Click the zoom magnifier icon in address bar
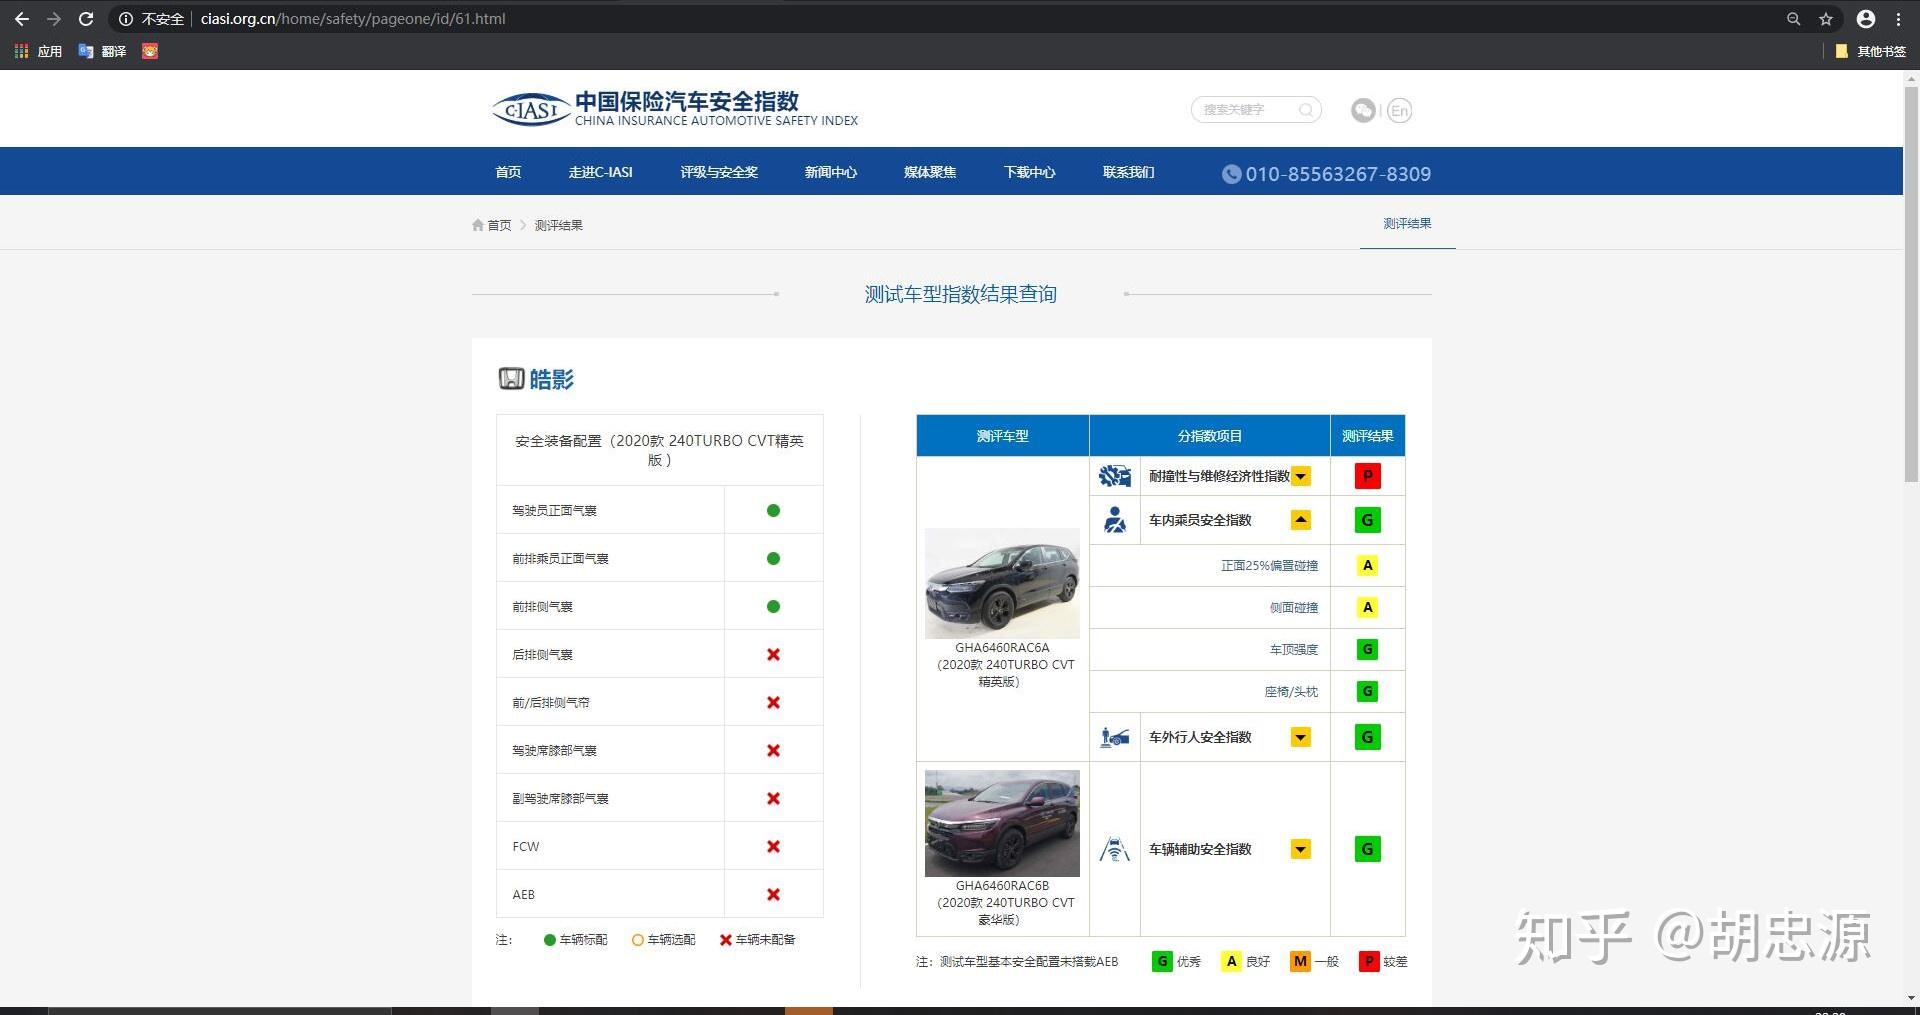1920x1015 pixels. (1793, 19)
